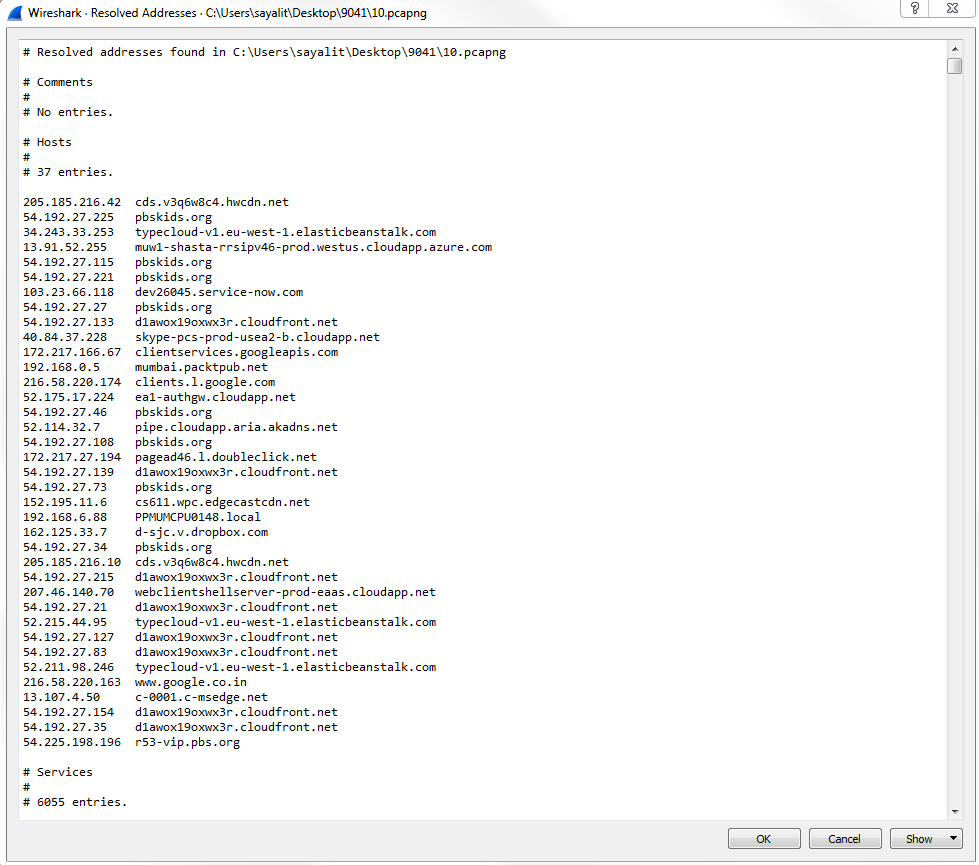Click the 34.243.33.253 typecloud-v1 elasticbeanstalk hostname
This screenshot has width=979, height=865.
pyautogui.click(x=285, y=232)
